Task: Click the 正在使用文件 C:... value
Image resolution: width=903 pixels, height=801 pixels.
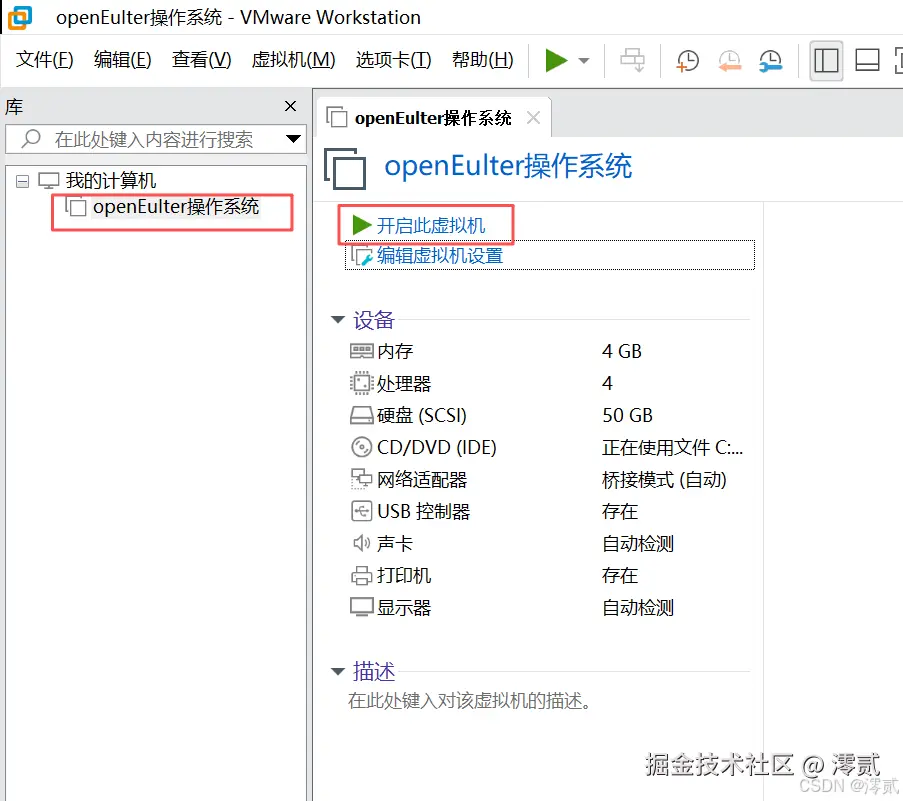Action: (x=672, y=447)
